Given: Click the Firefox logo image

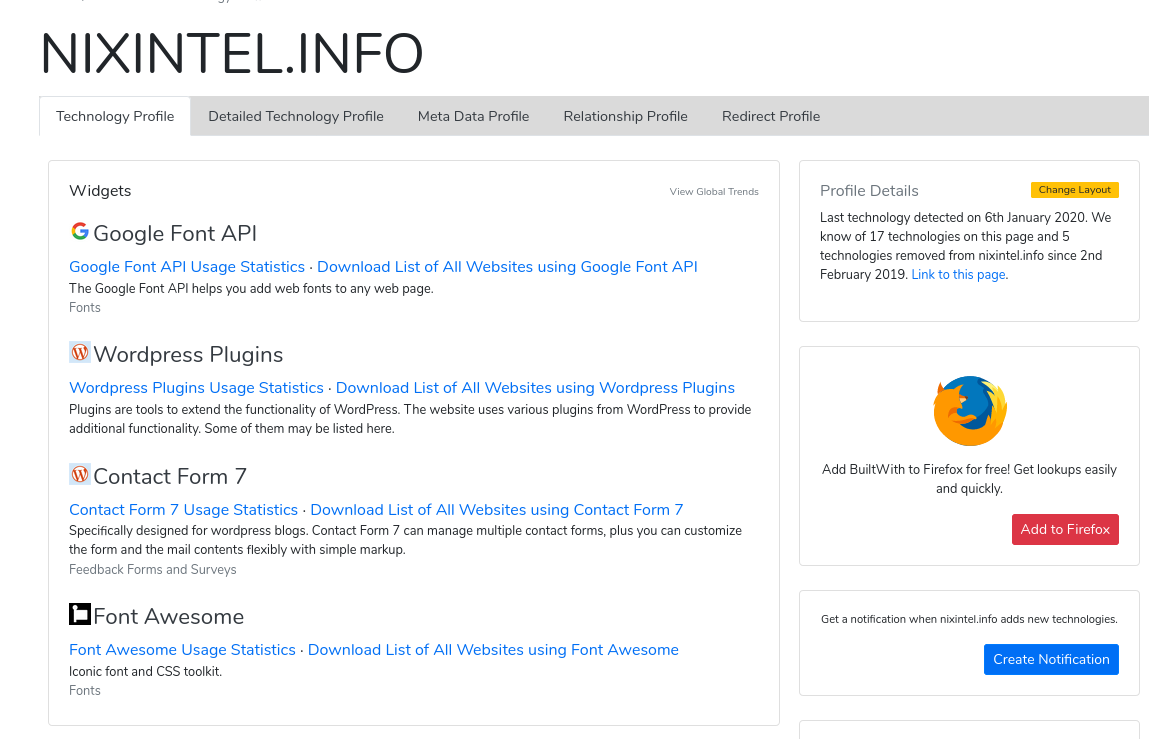Looking at the screenshot, I should 969,411.
